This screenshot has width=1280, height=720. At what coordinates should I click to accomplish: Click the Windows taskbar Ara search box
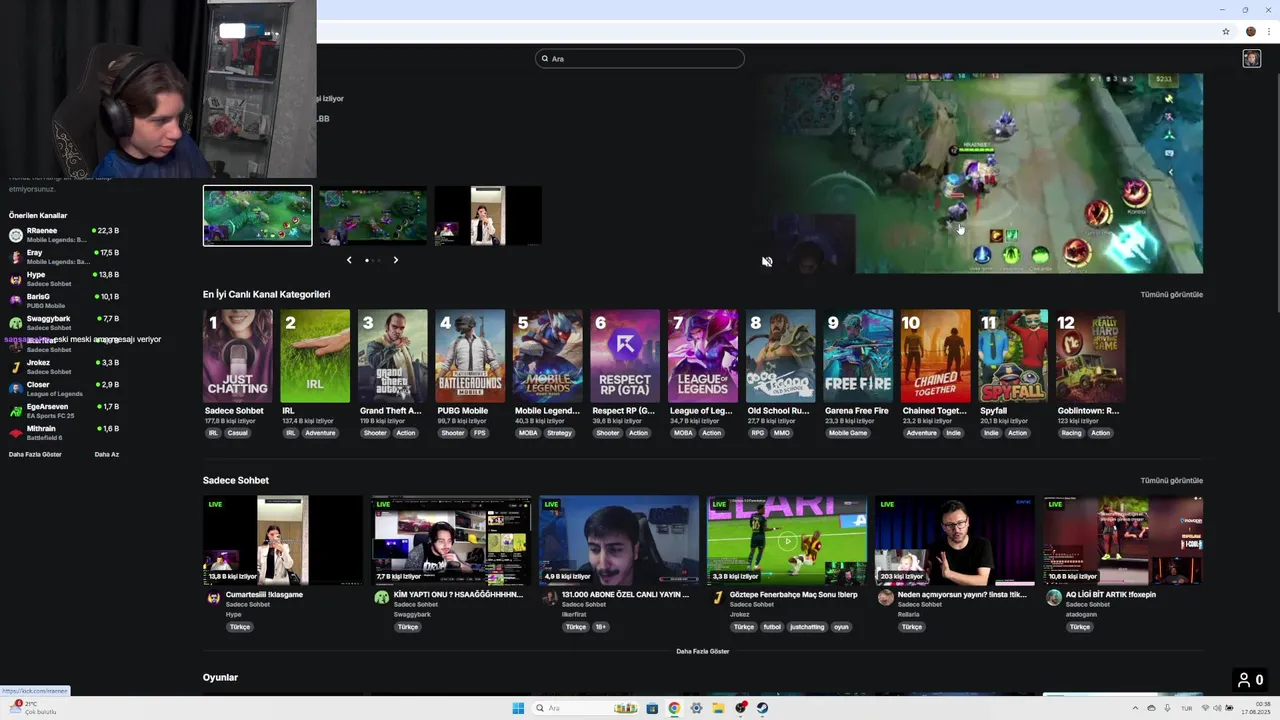[585, 708]
